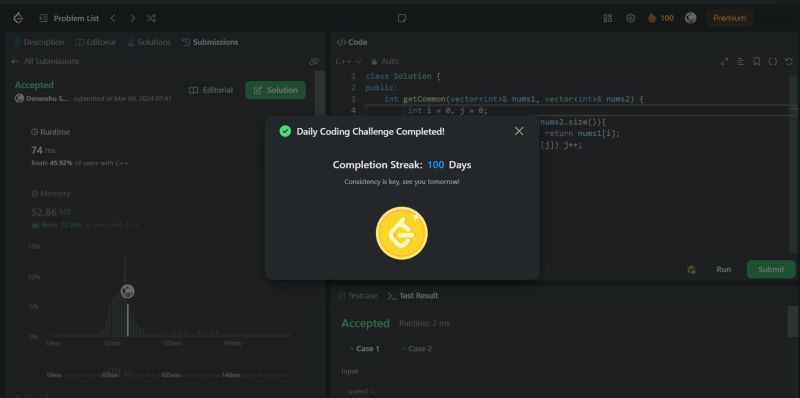This screenshot has height=398, width=800.
Task: Click the Editorial button beside Accepted
Action: click(x=211, y=90)
